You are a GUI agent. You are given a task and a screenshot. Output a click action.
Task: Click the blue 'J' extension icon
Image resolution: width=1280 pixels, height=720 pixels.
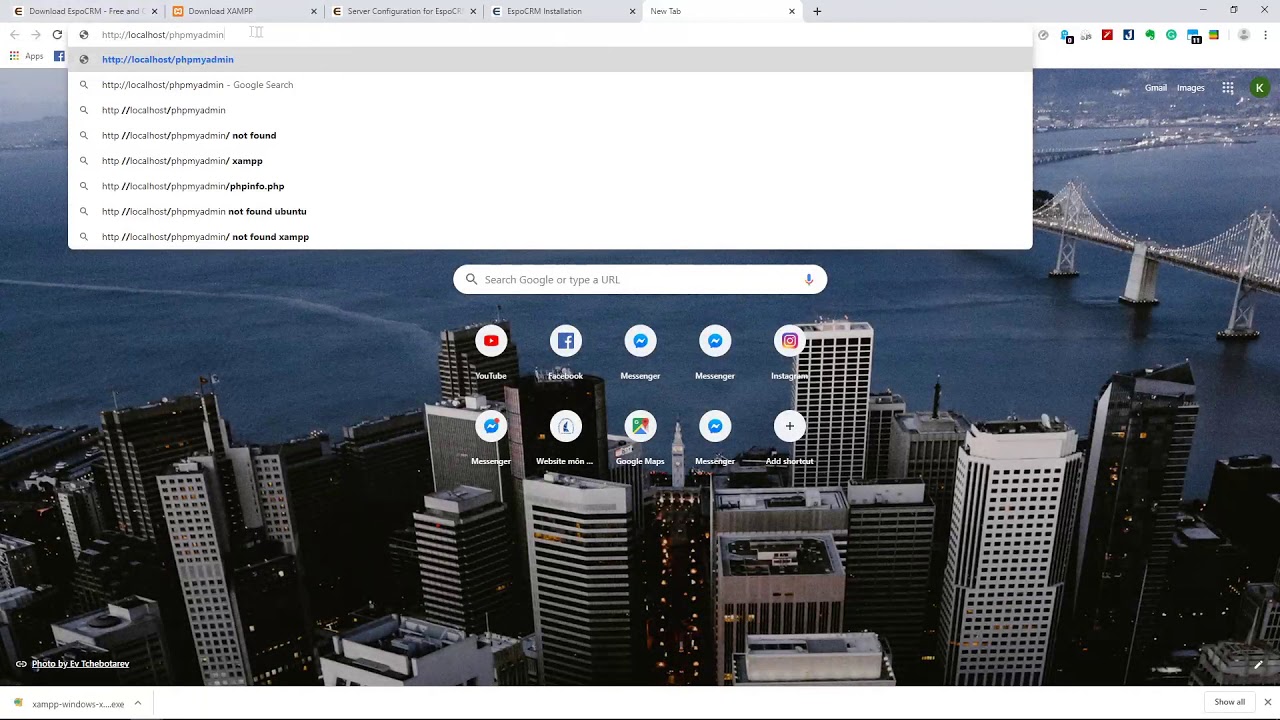1128,35
